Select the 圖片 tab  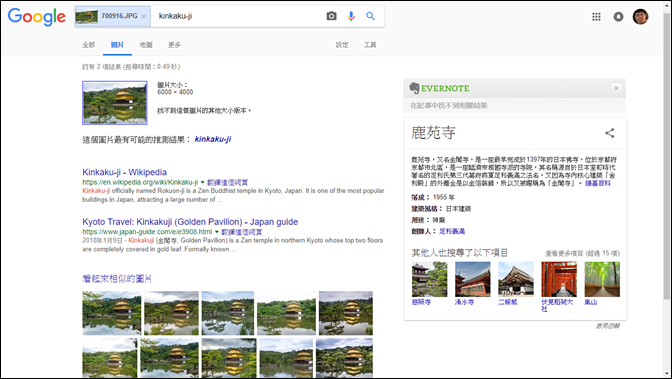(117, 45)
